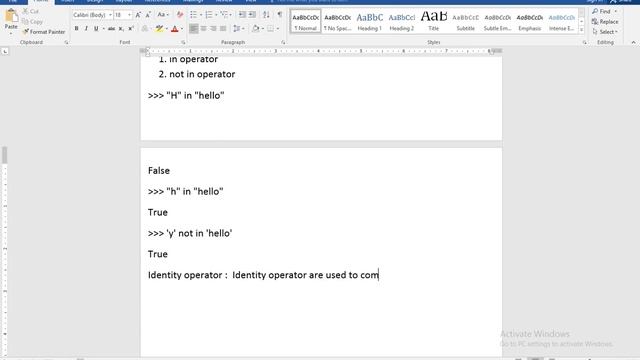Open Paragraph dialog launcher

coord(283,42)
